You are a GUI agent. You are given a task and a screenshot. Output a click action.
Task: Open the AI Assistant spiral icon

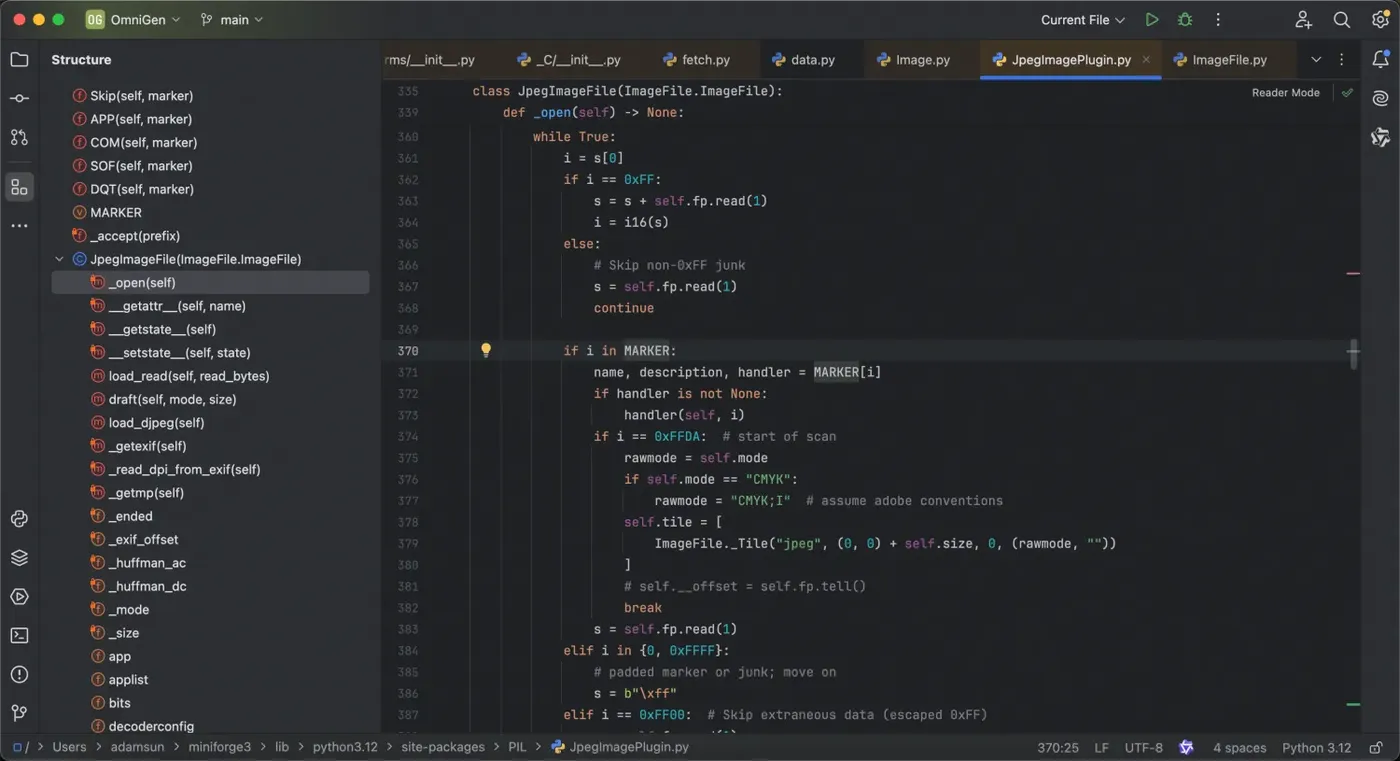[1381, 98]
